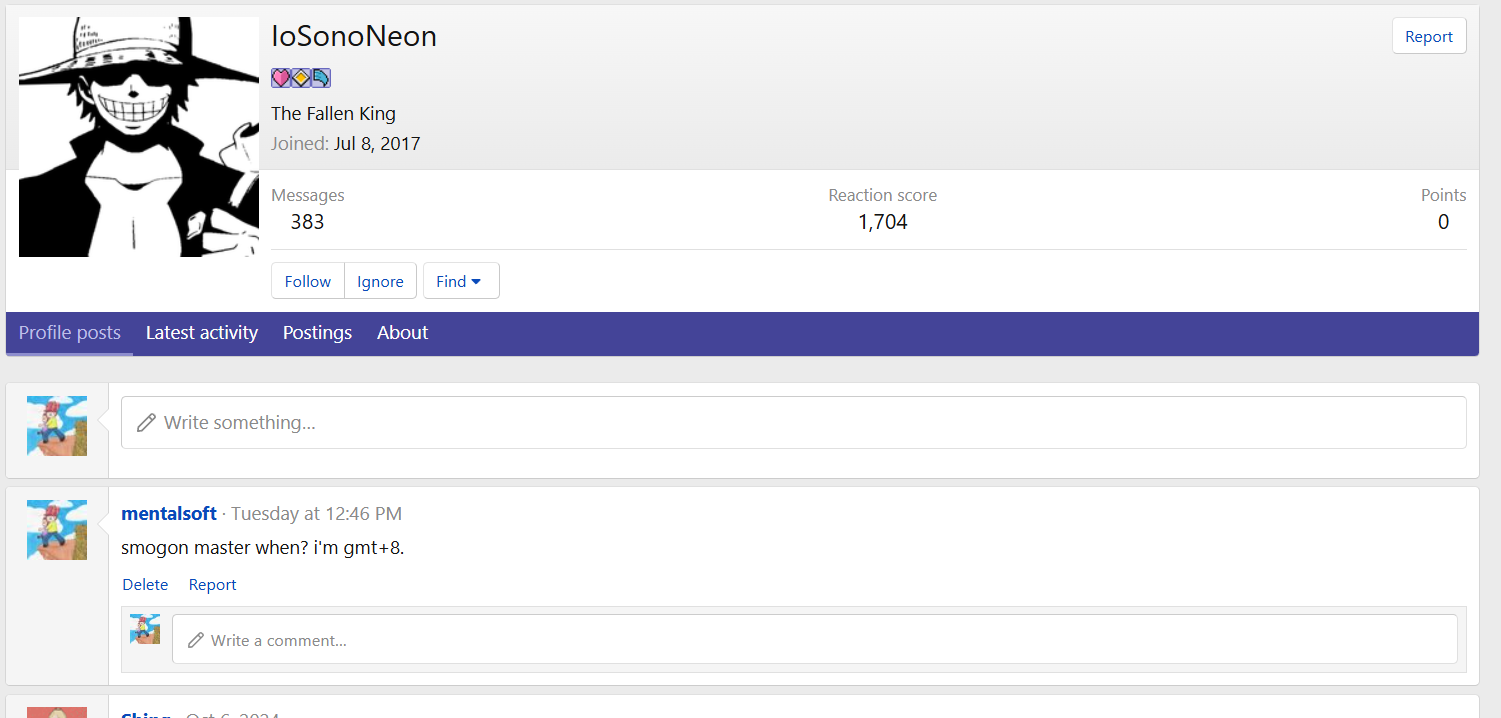Viewport: 1501px width, 718px height.
Task: Click the blue feather badge icon
Action: (x=320, y=78)
